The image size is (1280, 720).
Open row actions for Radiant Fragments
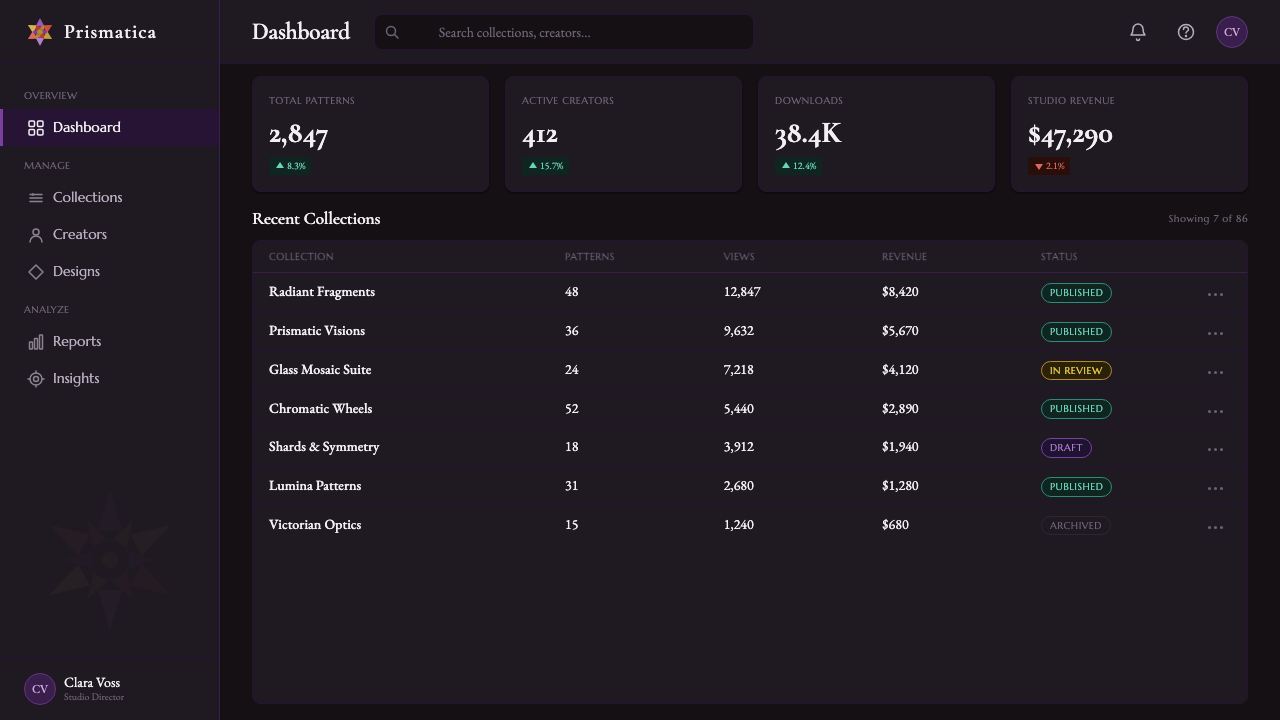(x=1215, y=294)
